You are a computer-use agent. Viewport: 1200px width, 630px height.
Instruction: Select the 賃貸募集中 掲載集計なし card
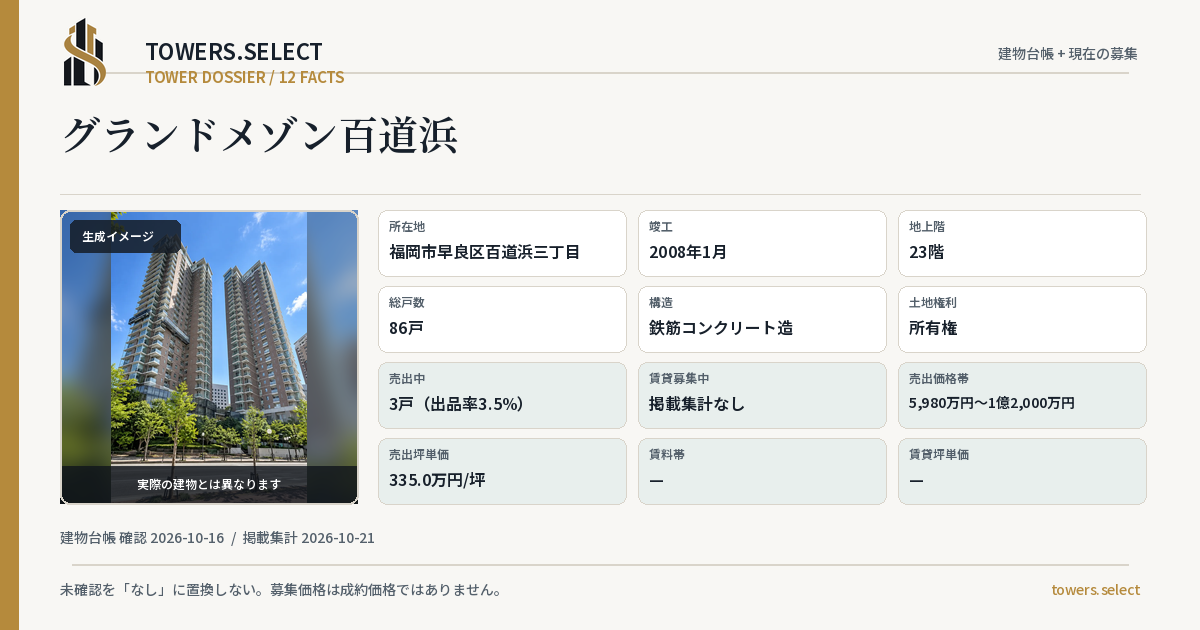pos(762,395)
